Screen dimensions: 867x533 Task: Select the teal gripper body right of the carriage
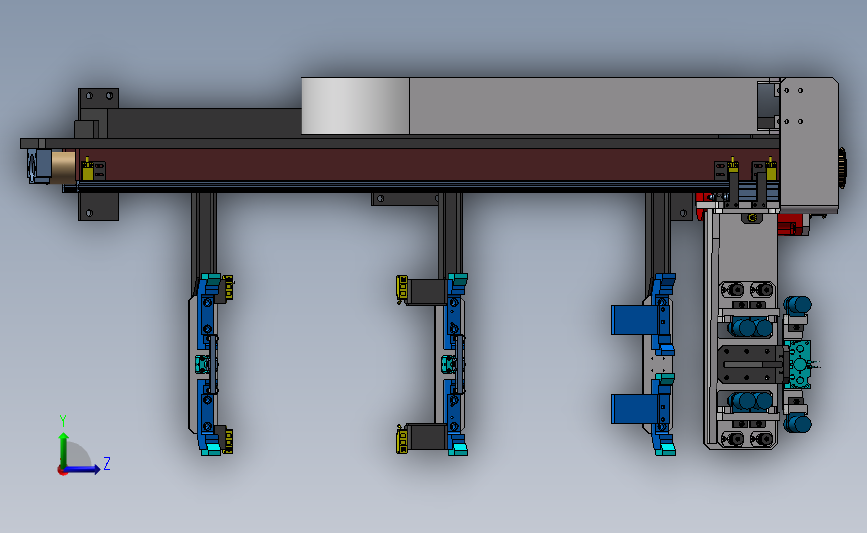(x=798, y=364)
